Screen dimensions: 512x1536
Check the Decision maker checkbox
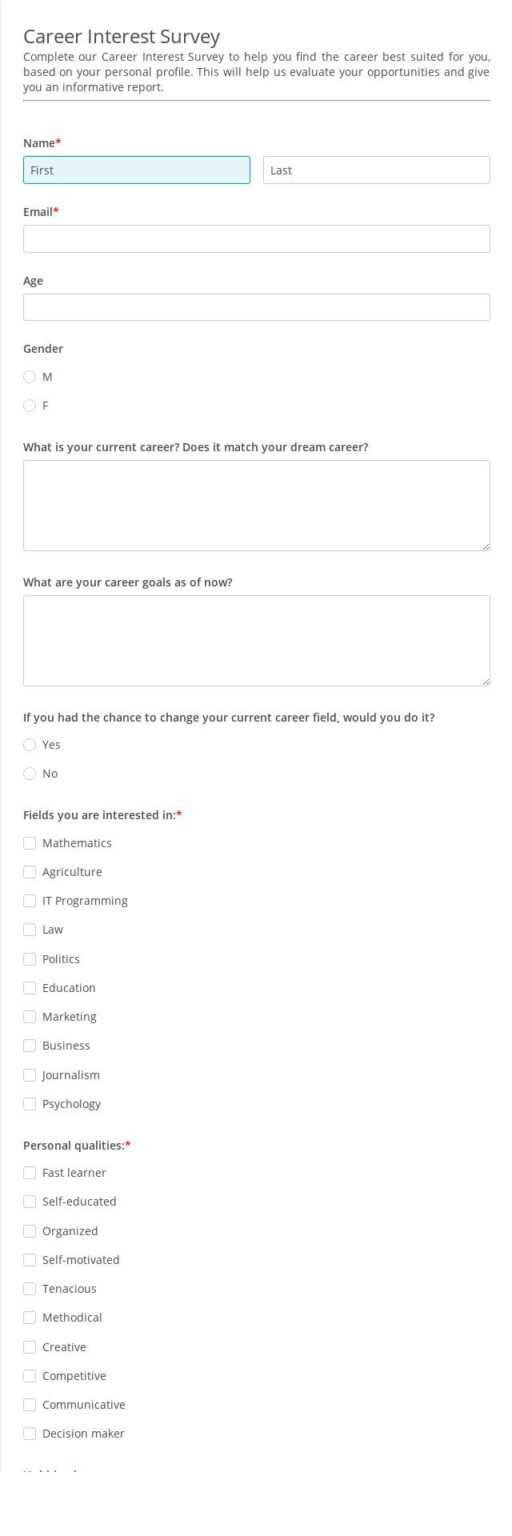(30, 1434)
